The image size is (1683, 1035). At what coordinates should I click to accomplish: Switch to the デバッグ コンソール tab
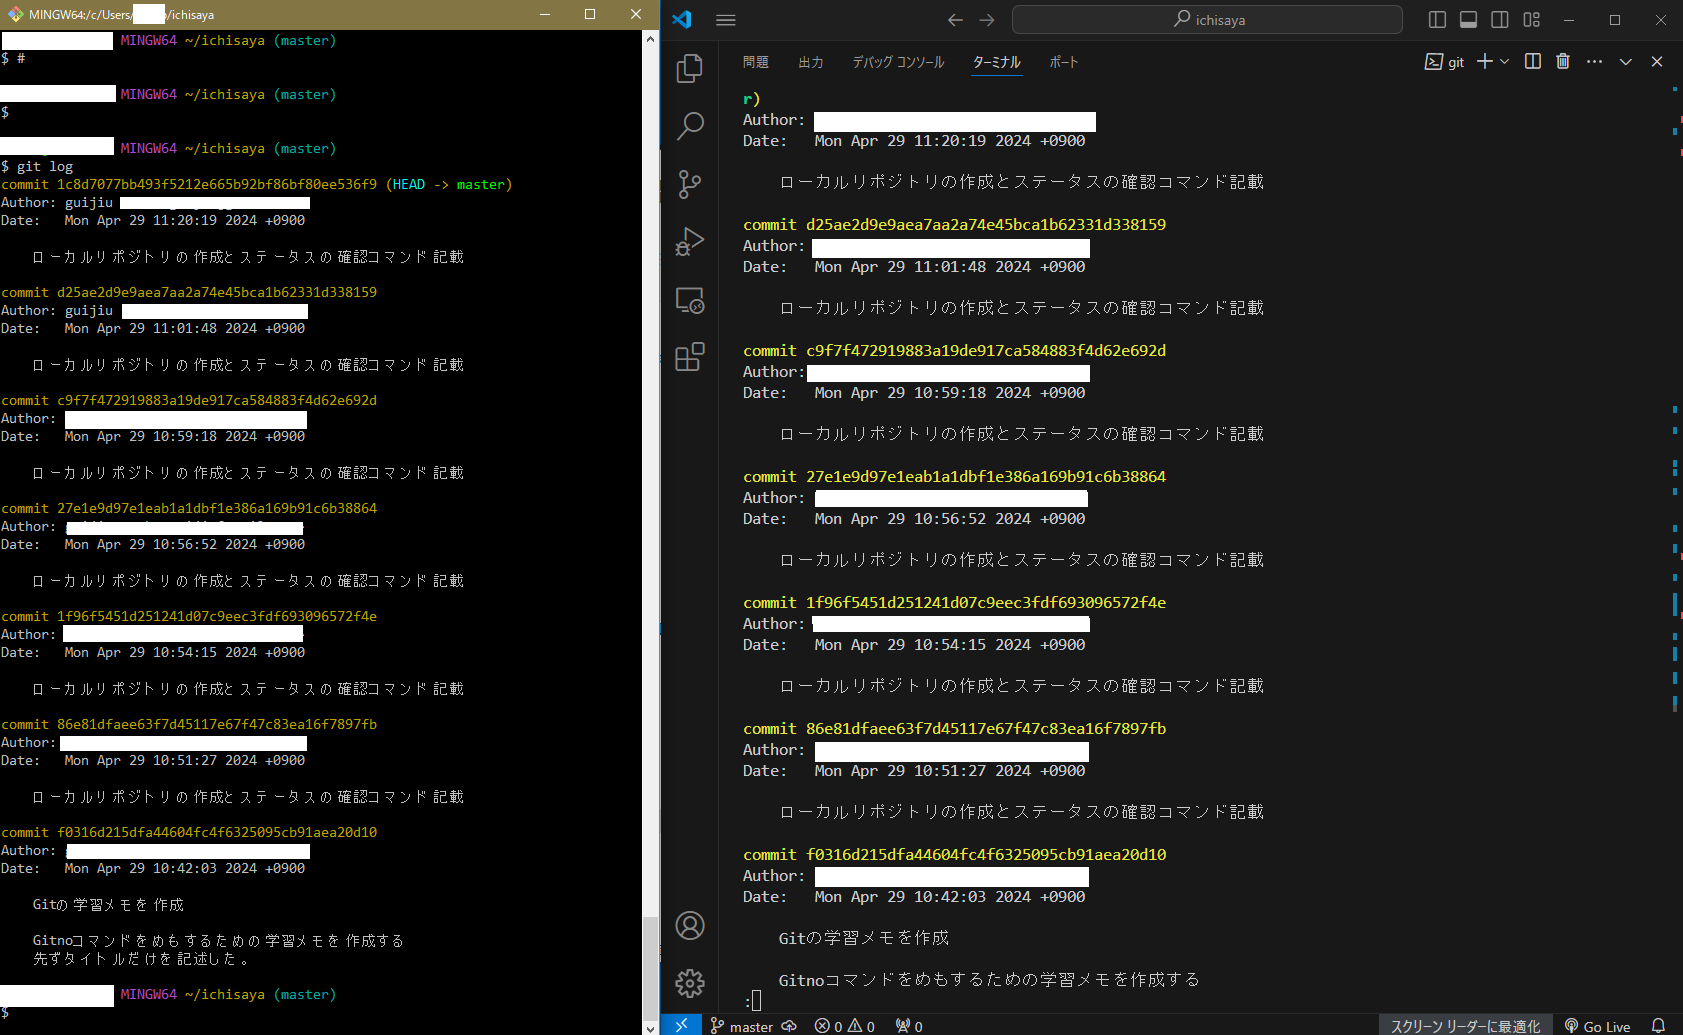[x=897, y=61]
